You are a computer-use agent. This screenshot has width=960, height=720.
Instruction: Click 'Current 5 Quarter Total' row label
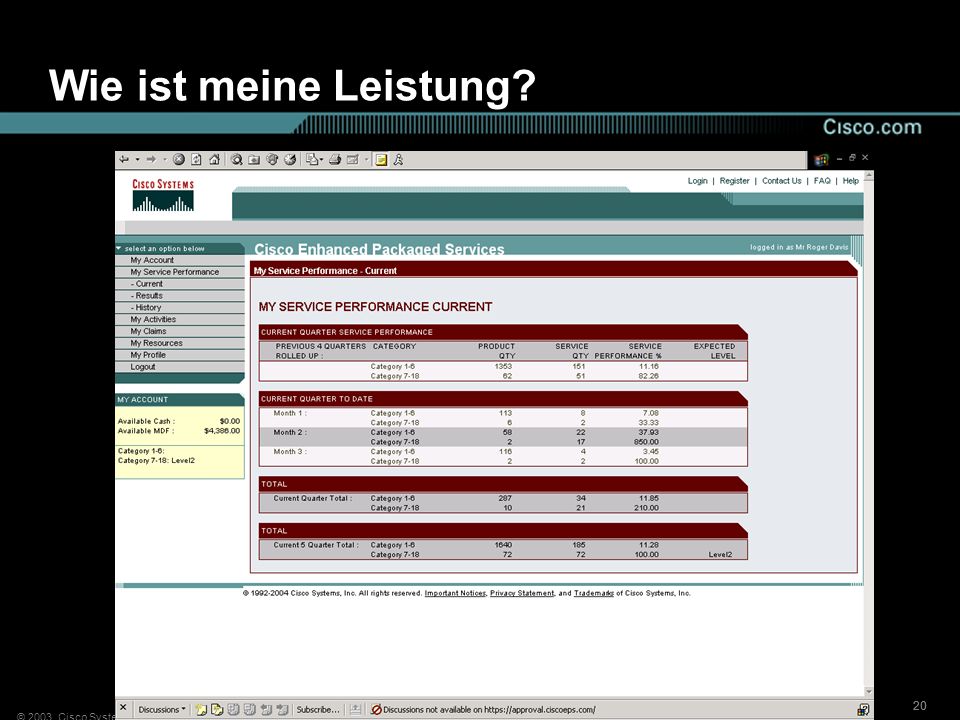(x=316, y=545)
